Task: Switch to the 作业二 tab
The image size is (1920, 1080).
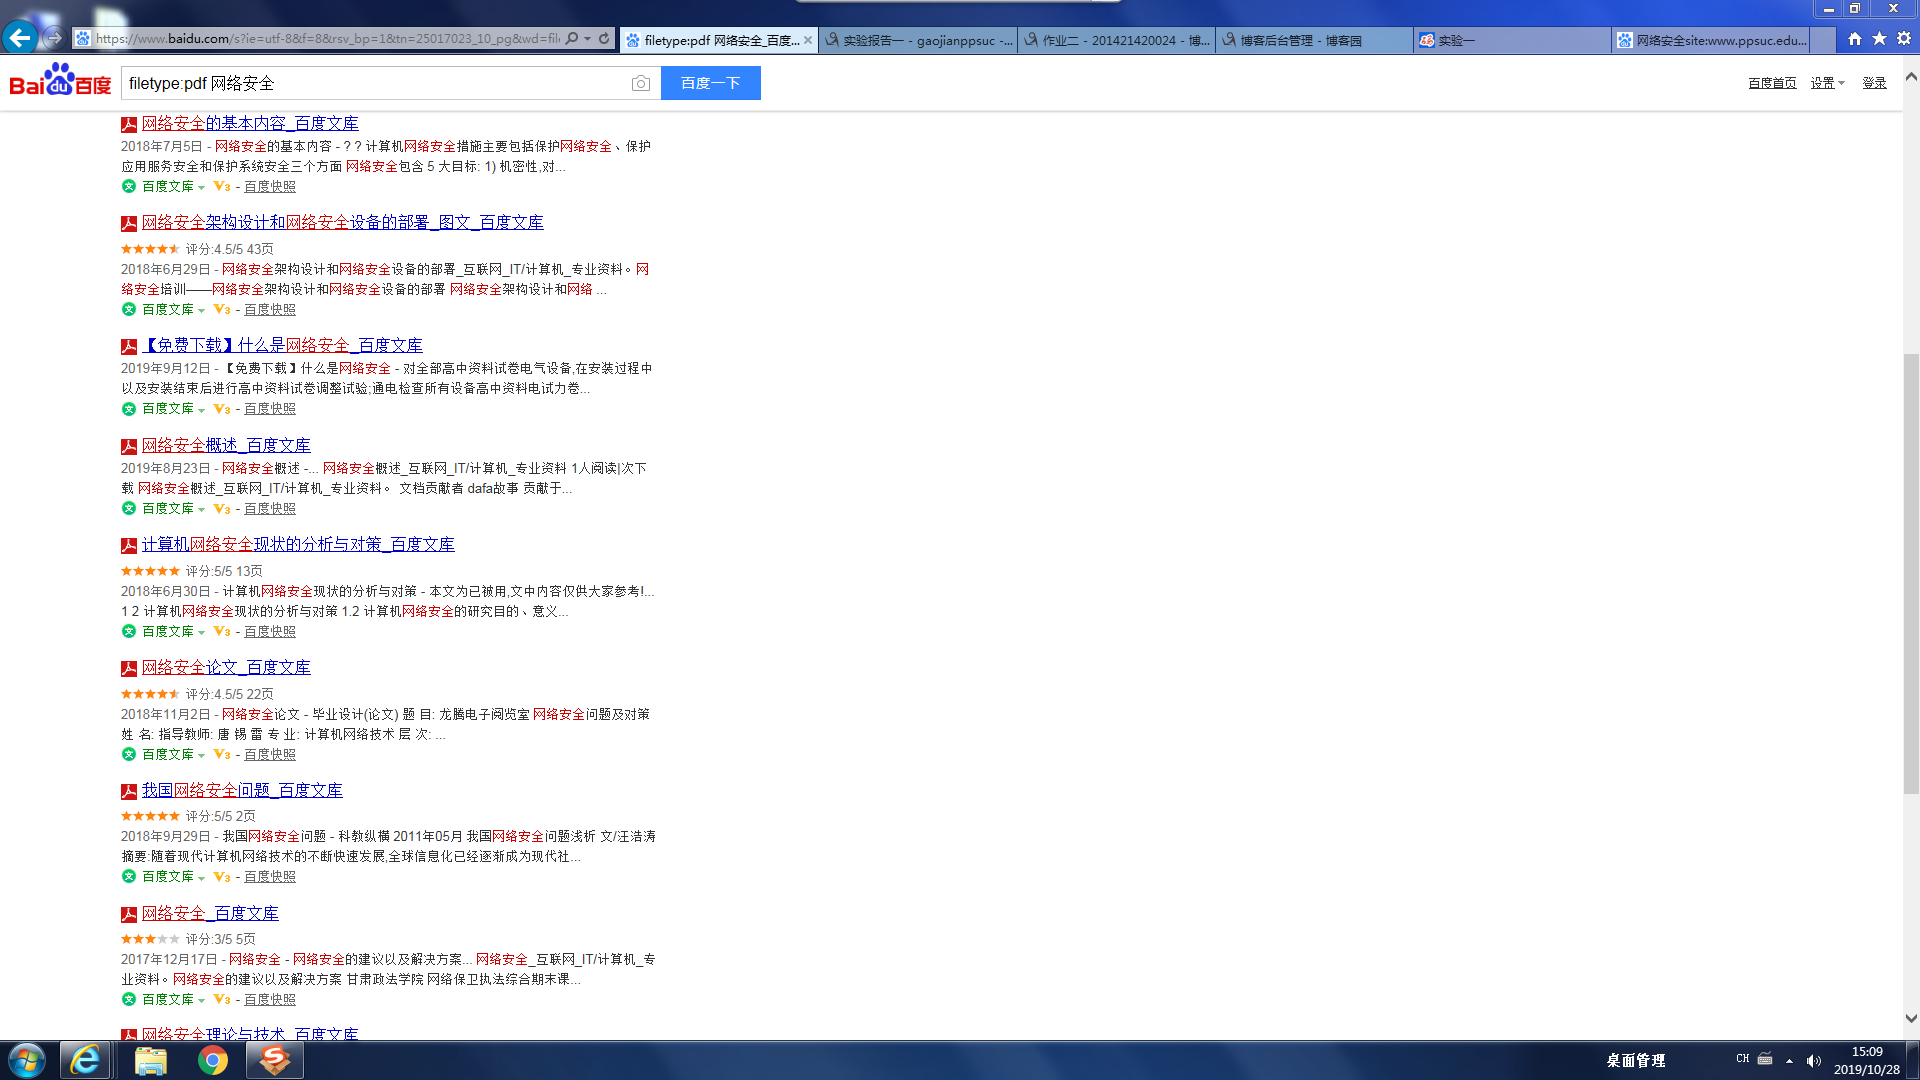Action: tap(1116, 40)
